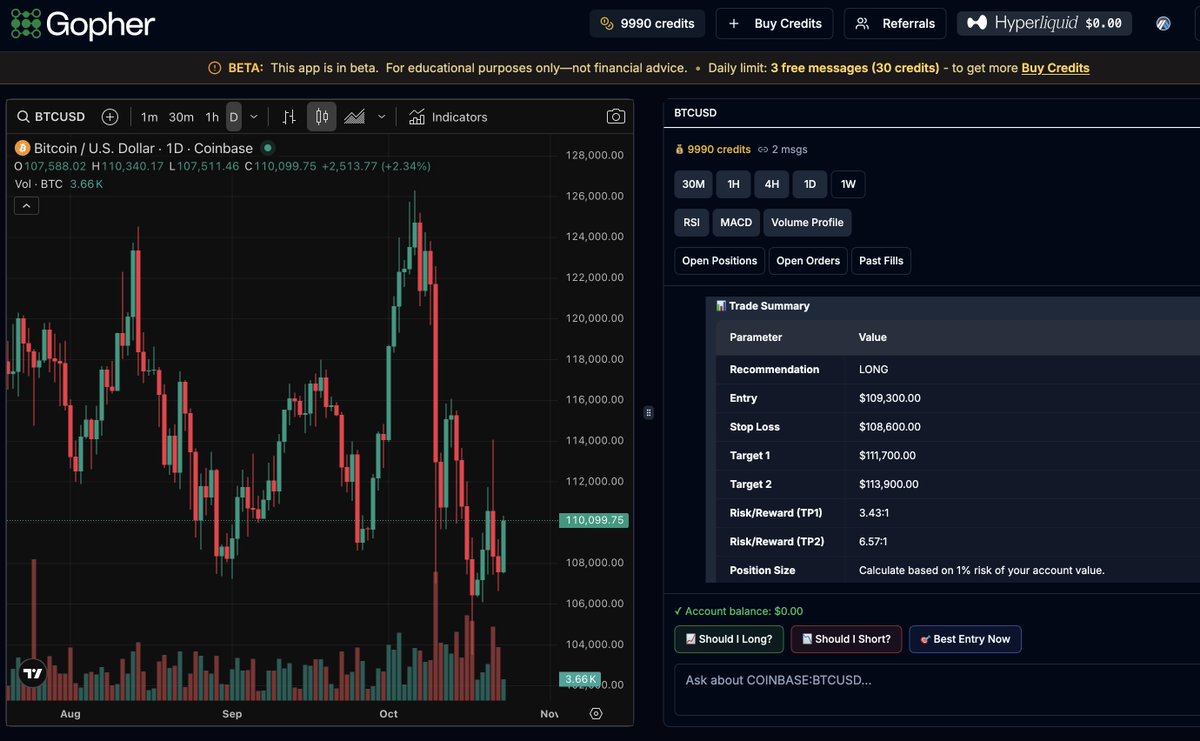Image resolution: width=1200 pixels, height=741 pixels.
Task: Switch to area chart style
Action: coord(354,117)
